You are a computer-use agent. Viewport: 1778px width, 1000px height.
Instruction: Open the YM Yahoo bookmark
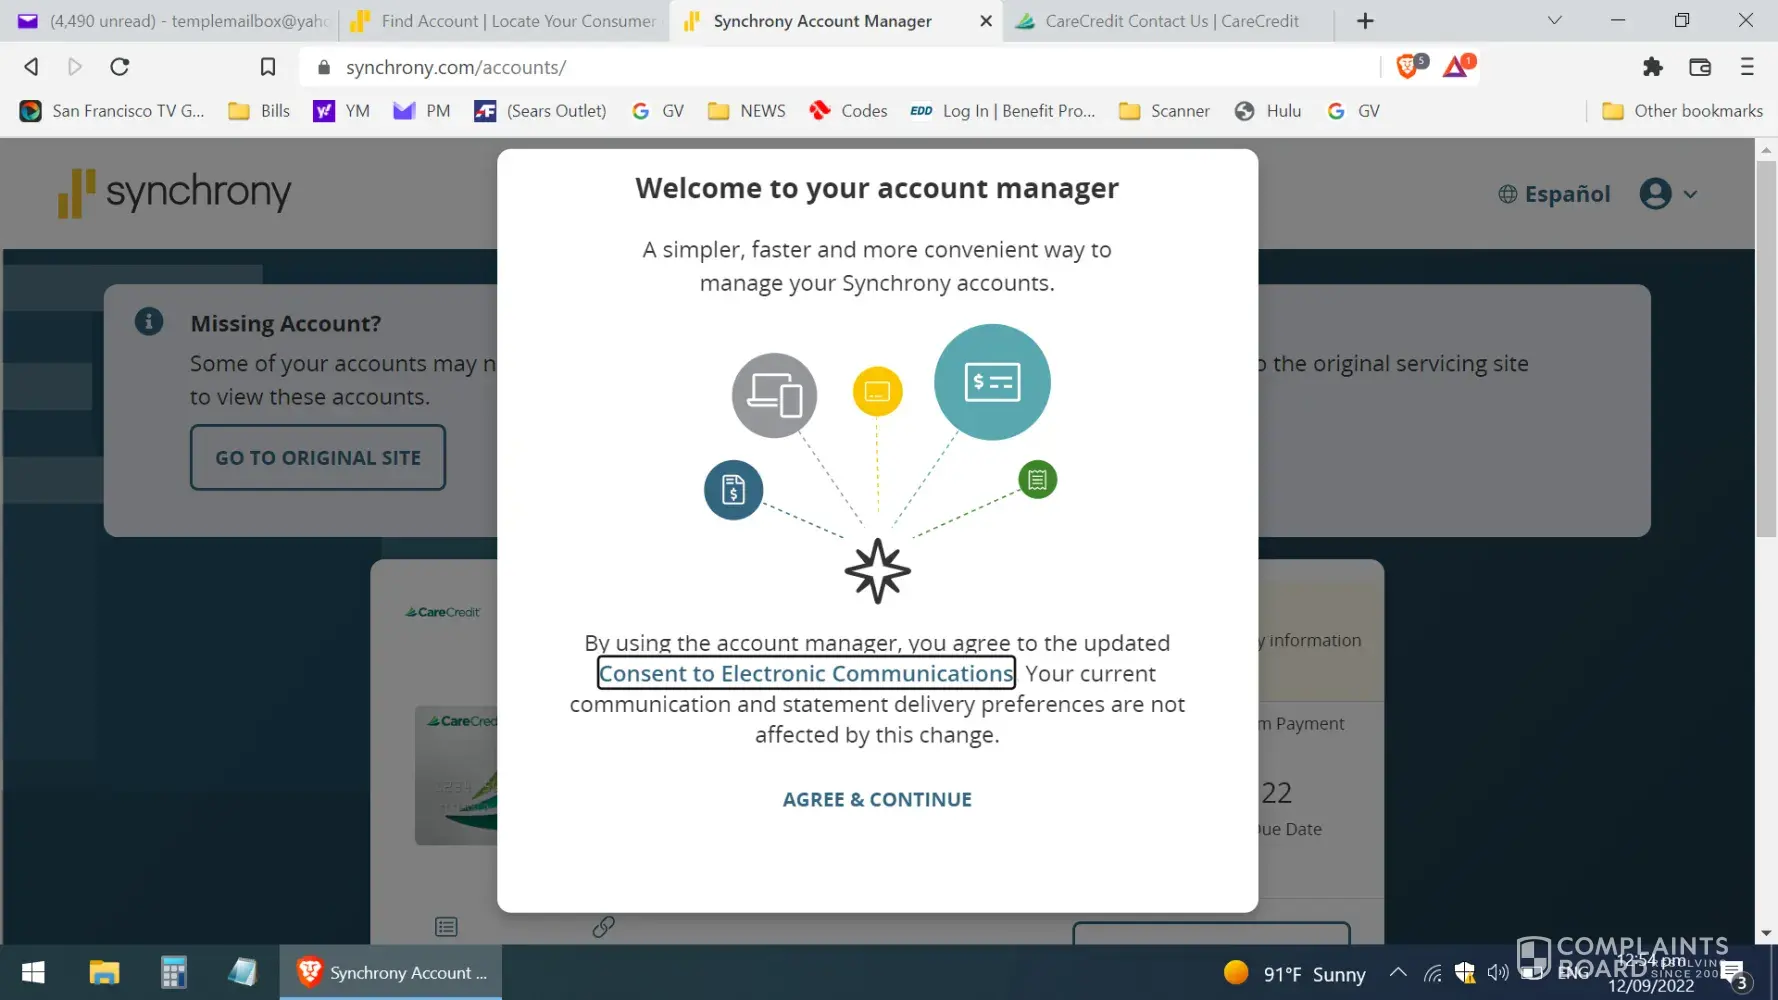click(342, 111)
